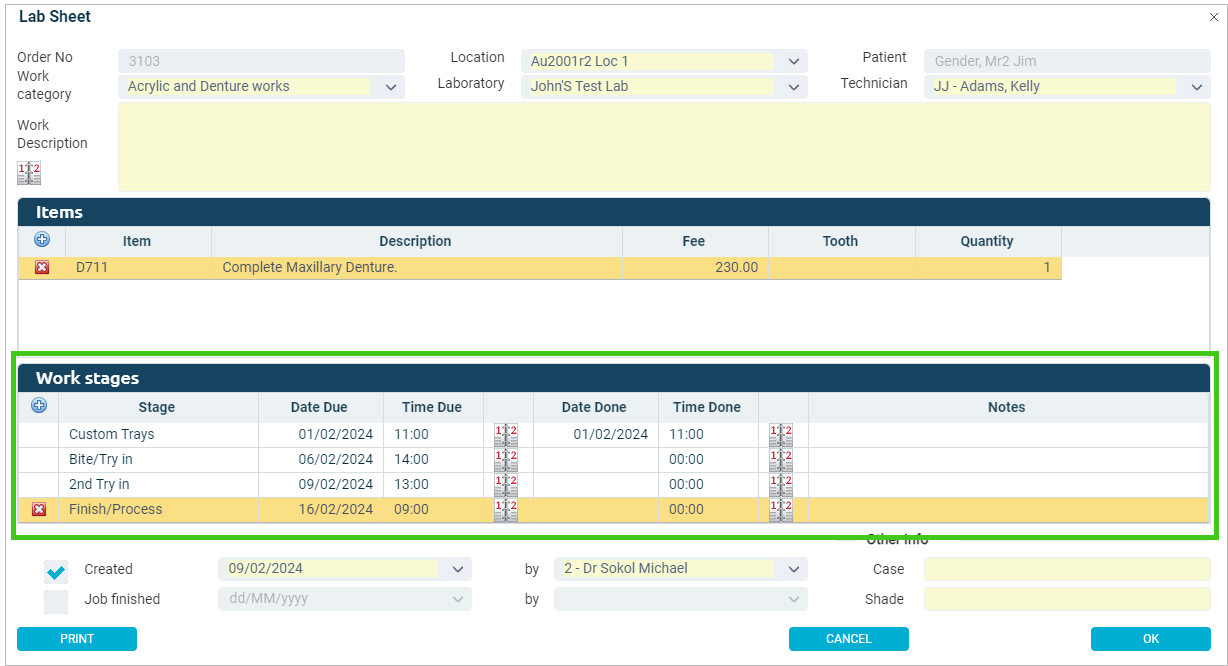Viewport: 1228px width, 666px height.
Task: Open due date calendar for Finish/Process
Action: 506,510
